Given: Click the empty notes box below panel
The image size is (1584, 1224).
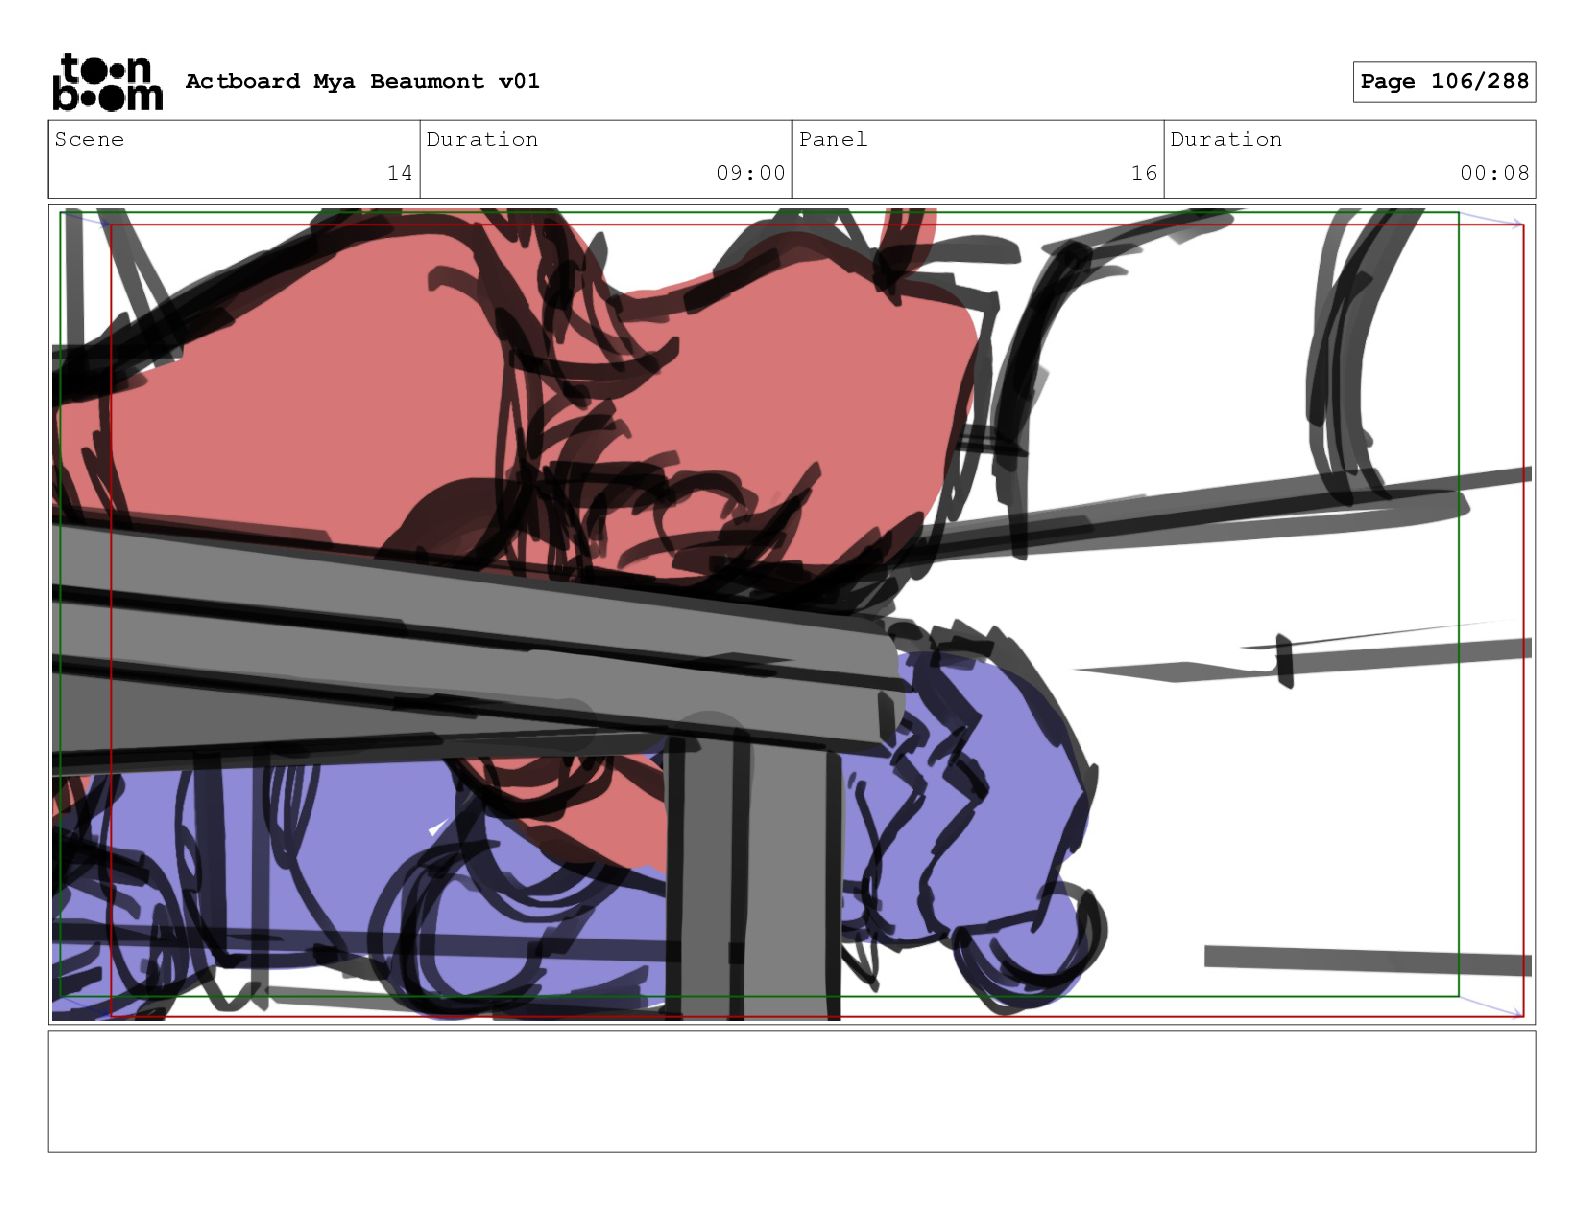Looking at the screenshot, I should (792, 1091).
